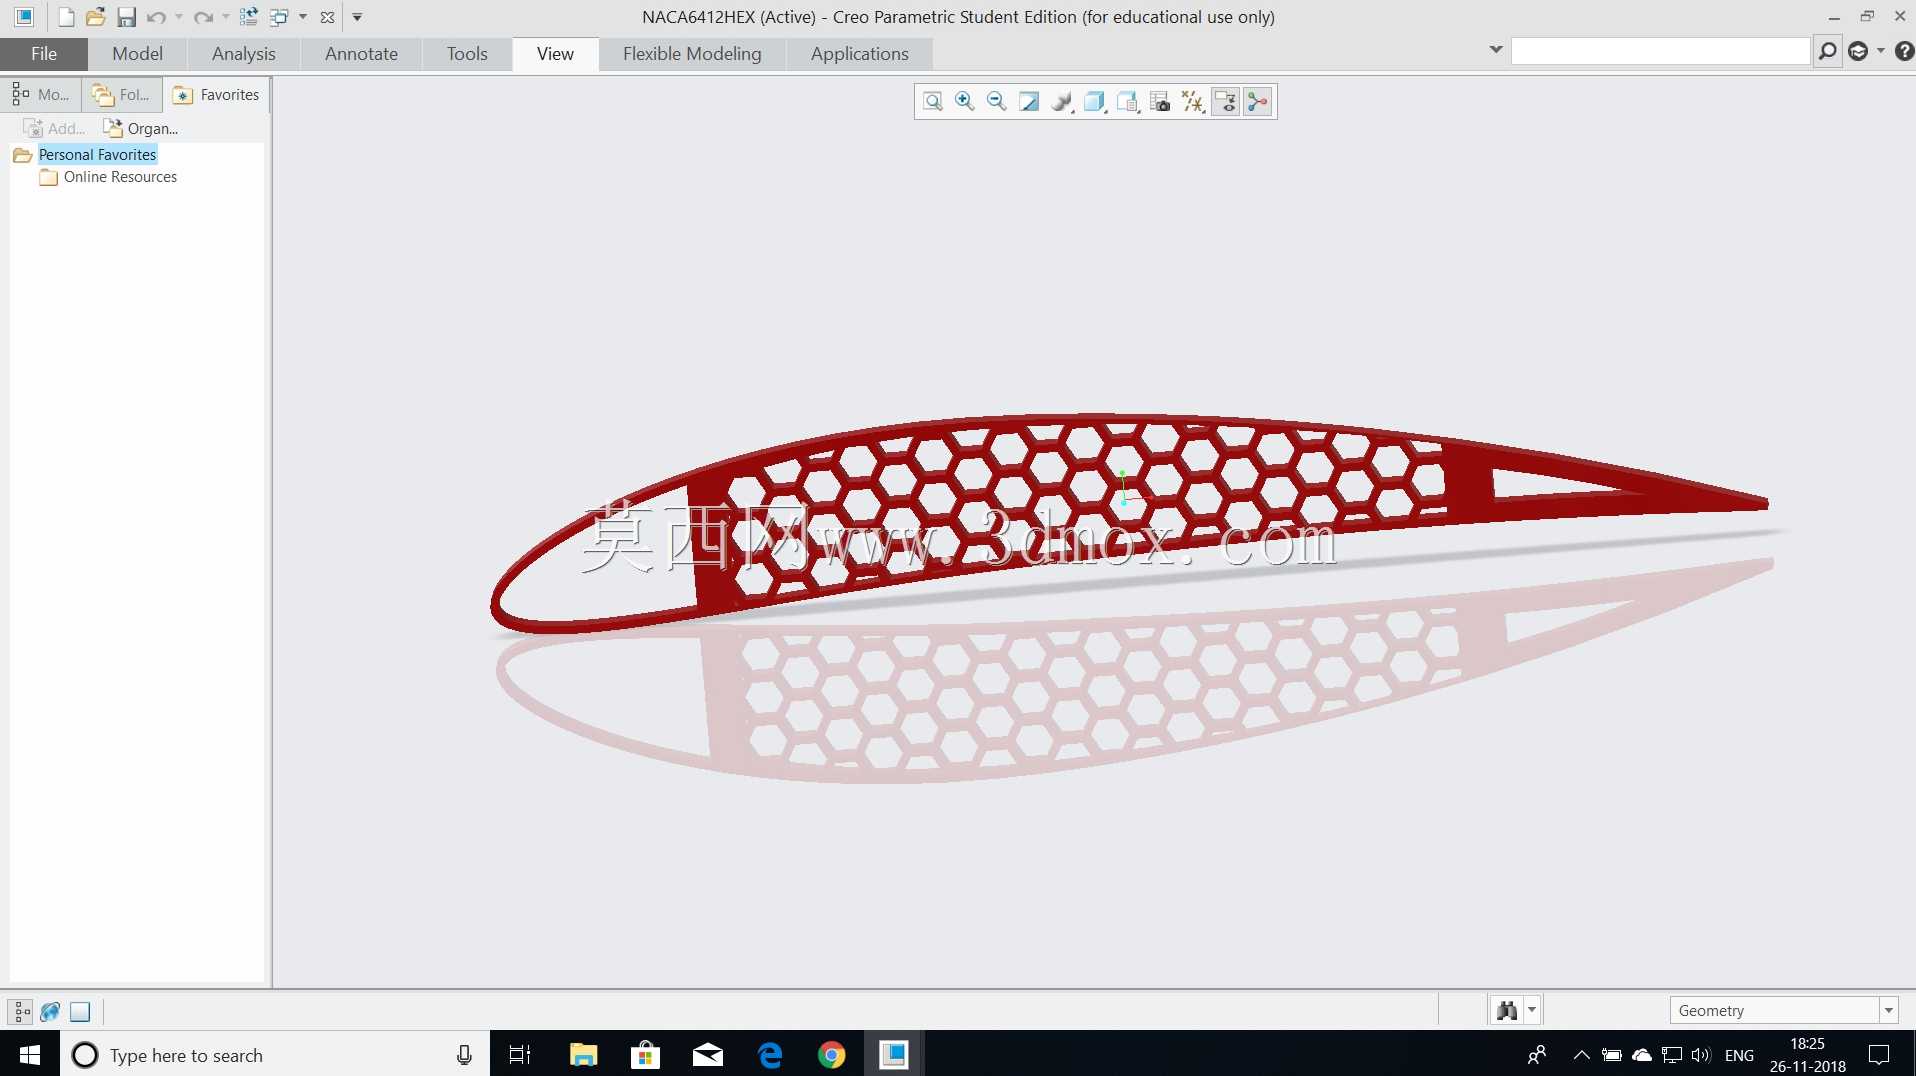Toggle the navigator panel display icon
Screen dimensions: 1916x1076
pyautogui.click(x=21, y=1012)
